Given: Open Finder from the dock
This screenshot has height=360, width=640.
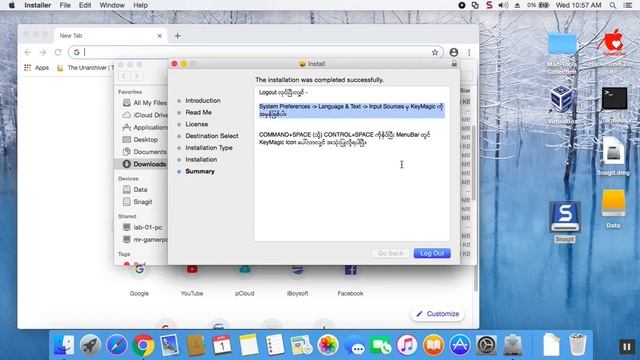Looking at the screenshot, I should [x=64, y=345].
